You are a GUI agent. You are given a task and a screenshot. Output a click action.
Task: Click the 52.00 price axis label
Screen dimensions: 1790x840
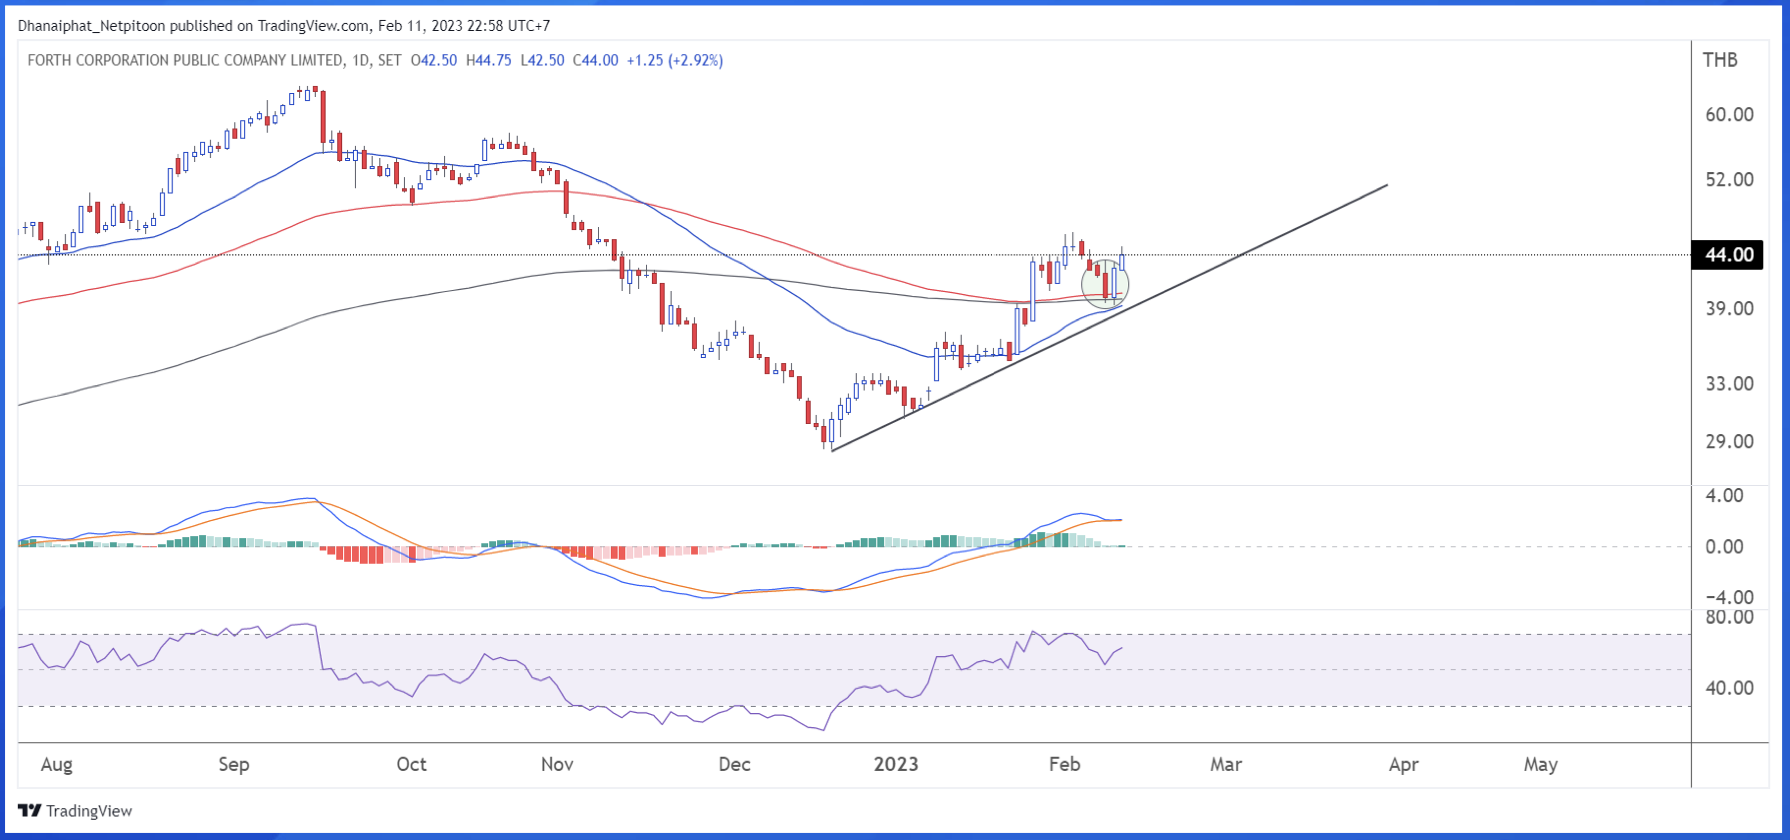pyautogui.click(x=1729, y=179)
